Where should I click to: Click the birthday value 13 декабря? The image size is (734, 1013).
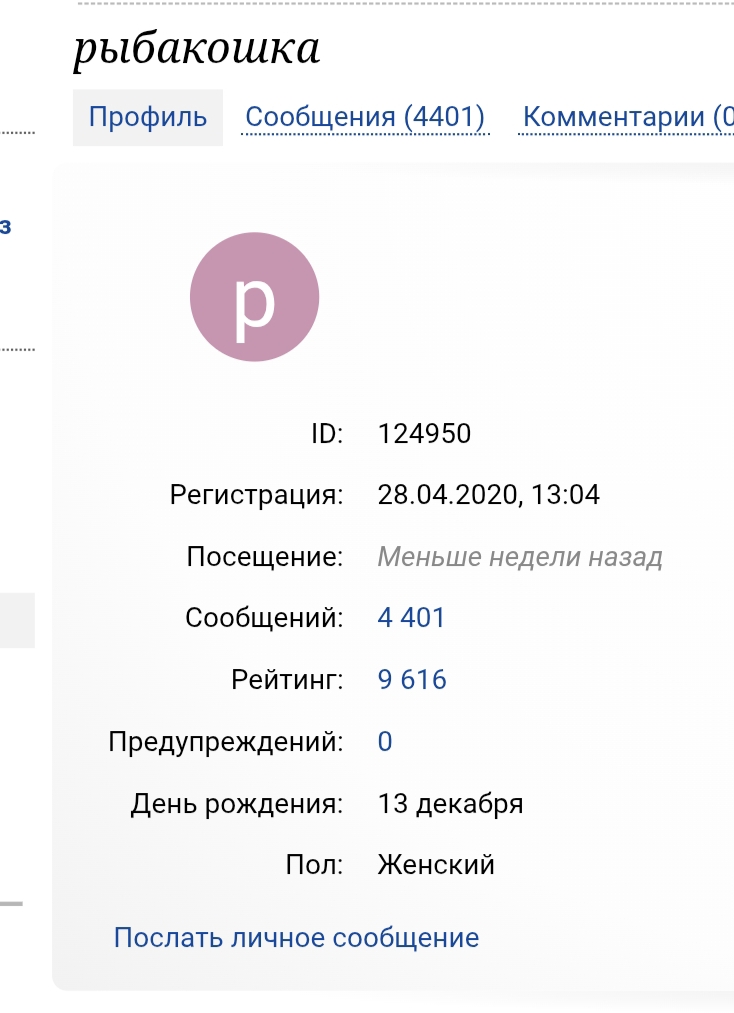[450, 804]
